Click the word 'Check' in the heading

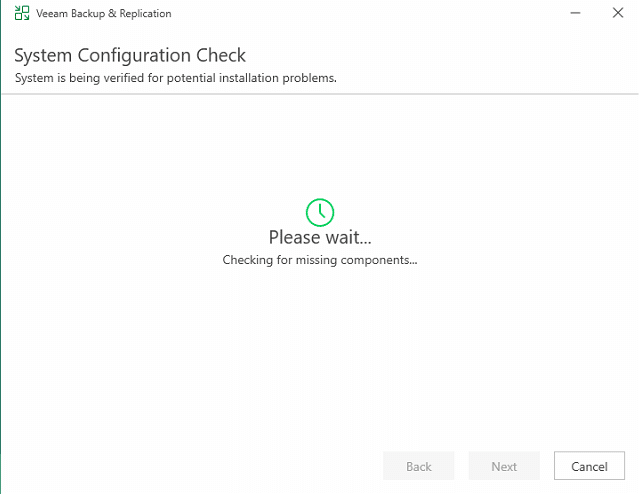point(222,55)
